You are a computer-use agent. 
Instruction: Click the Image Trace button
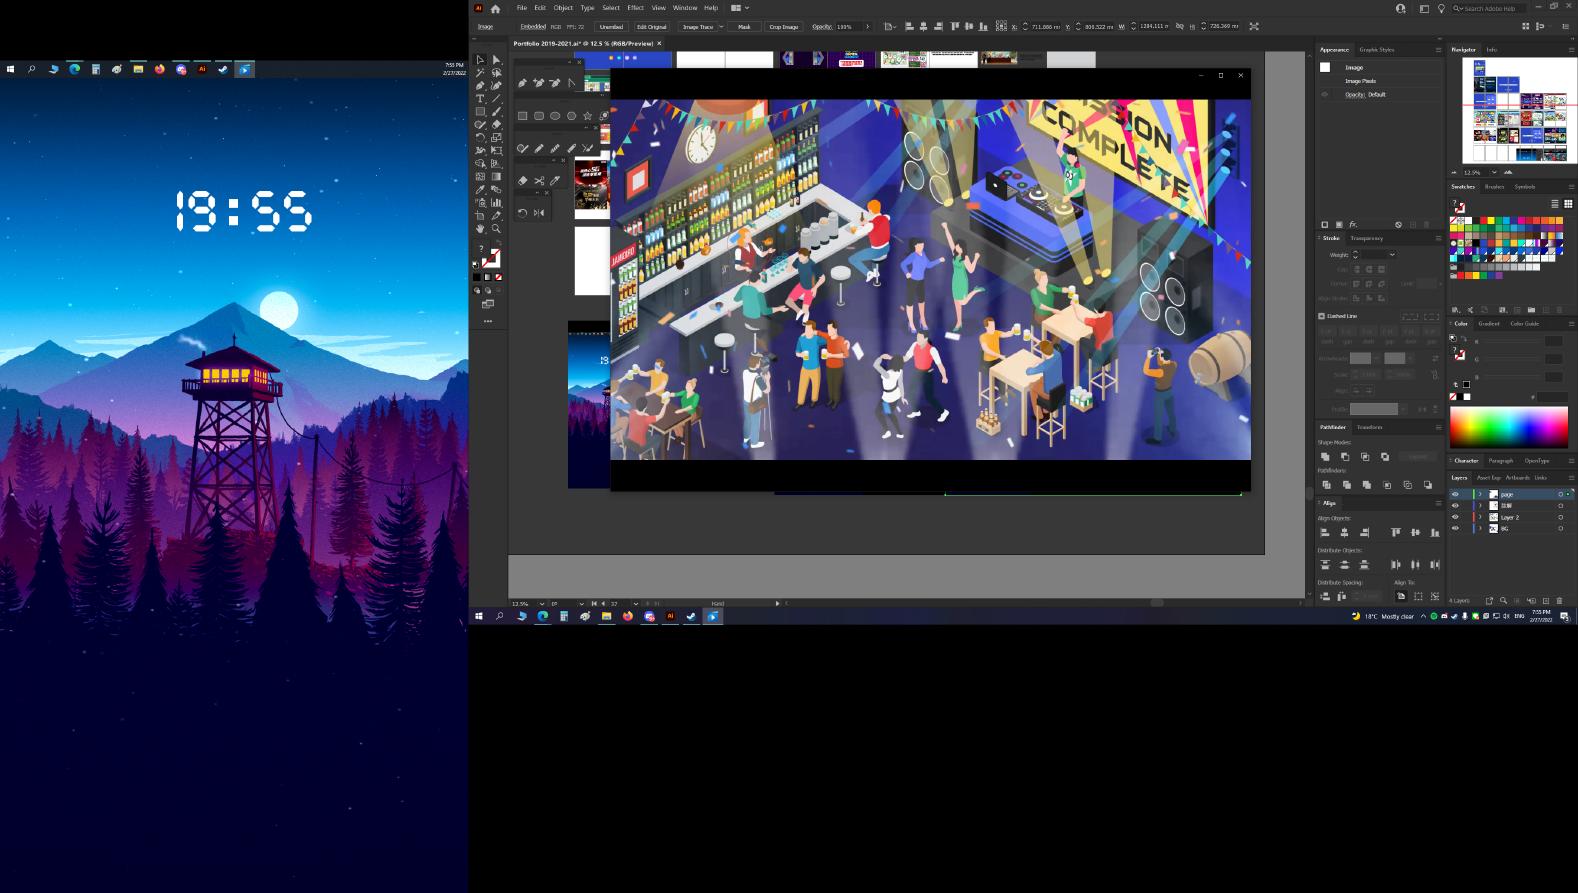click(x=698, y=27)
